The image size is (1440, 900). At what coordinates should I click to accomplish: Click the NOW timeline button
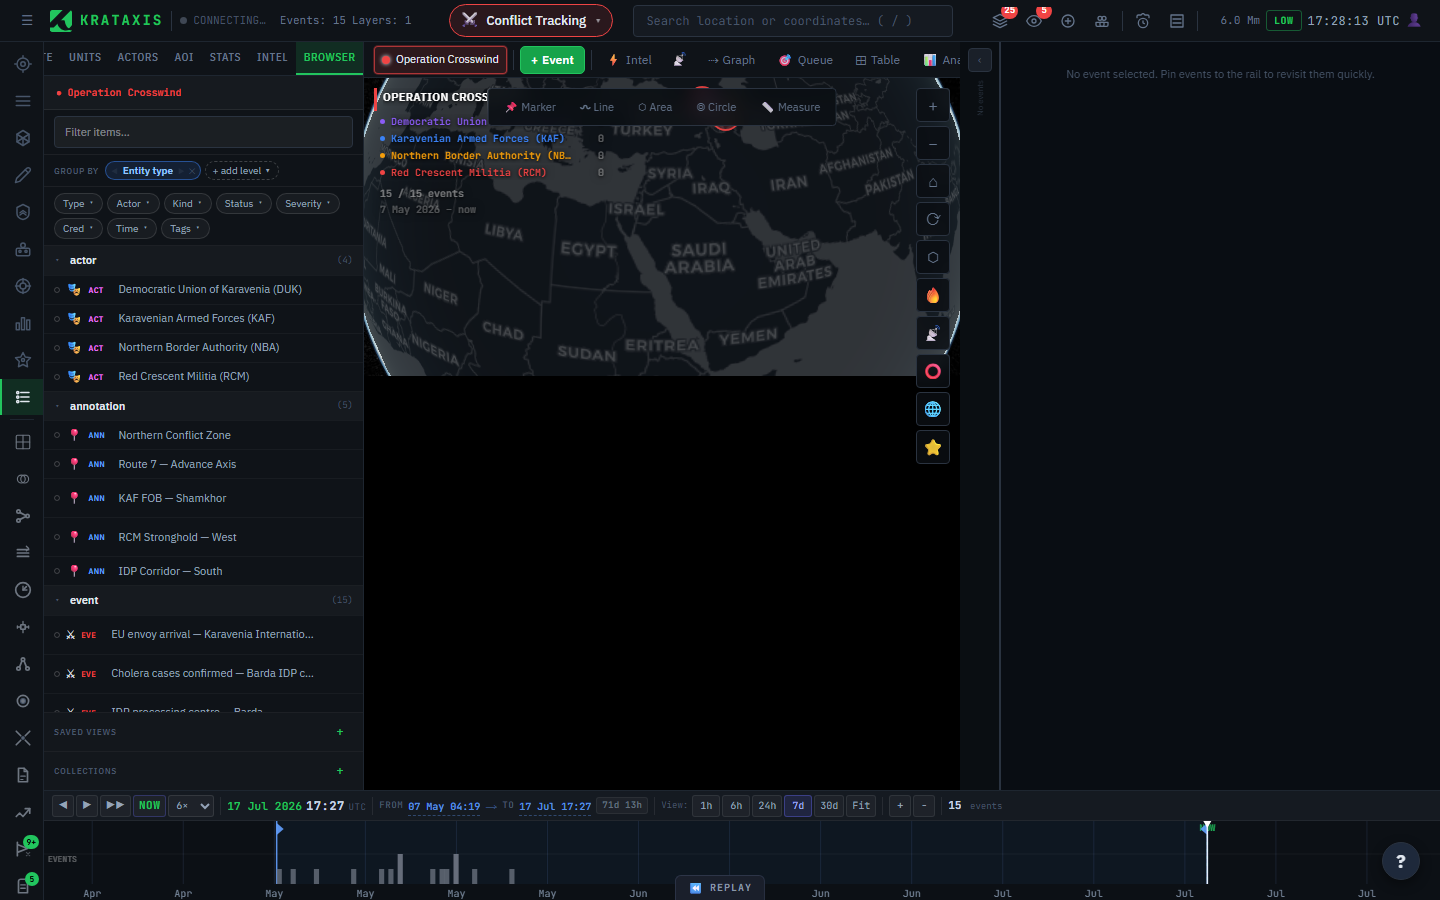pyautogui.click(x=150, y=806)
